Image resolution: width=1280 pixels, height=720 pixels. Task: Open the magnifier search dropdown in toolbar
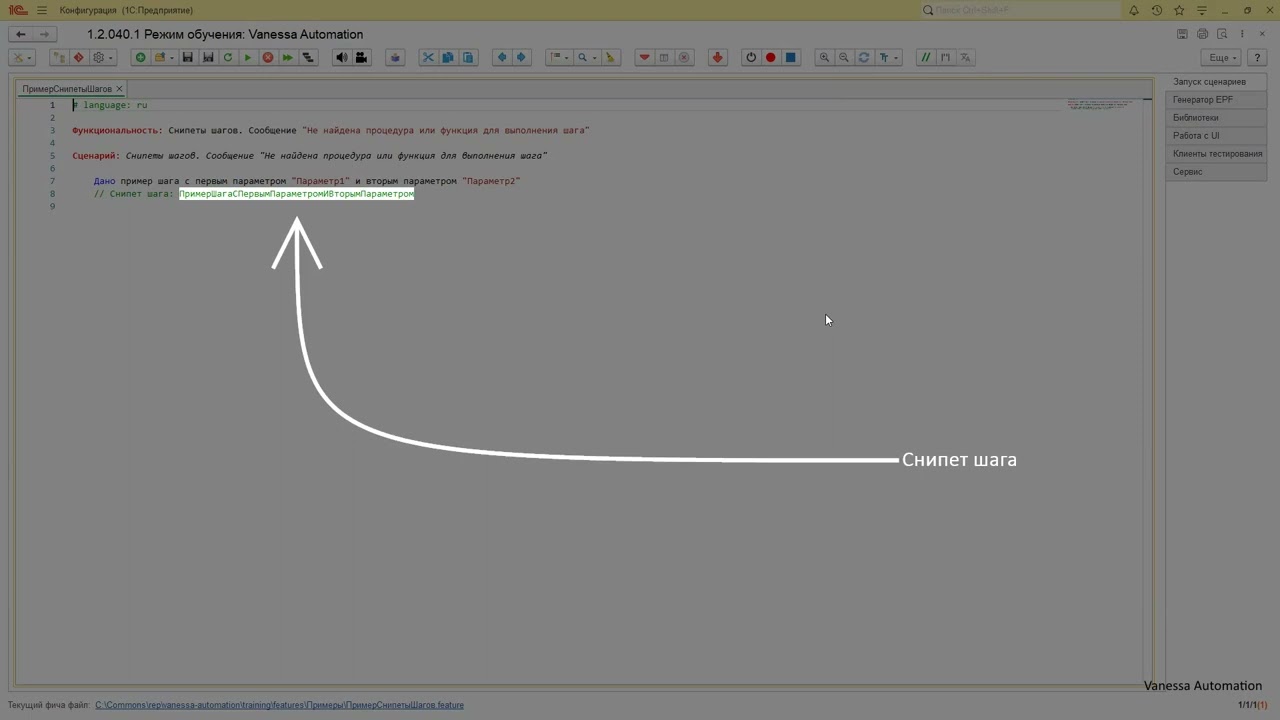click(x=587, y=57)
